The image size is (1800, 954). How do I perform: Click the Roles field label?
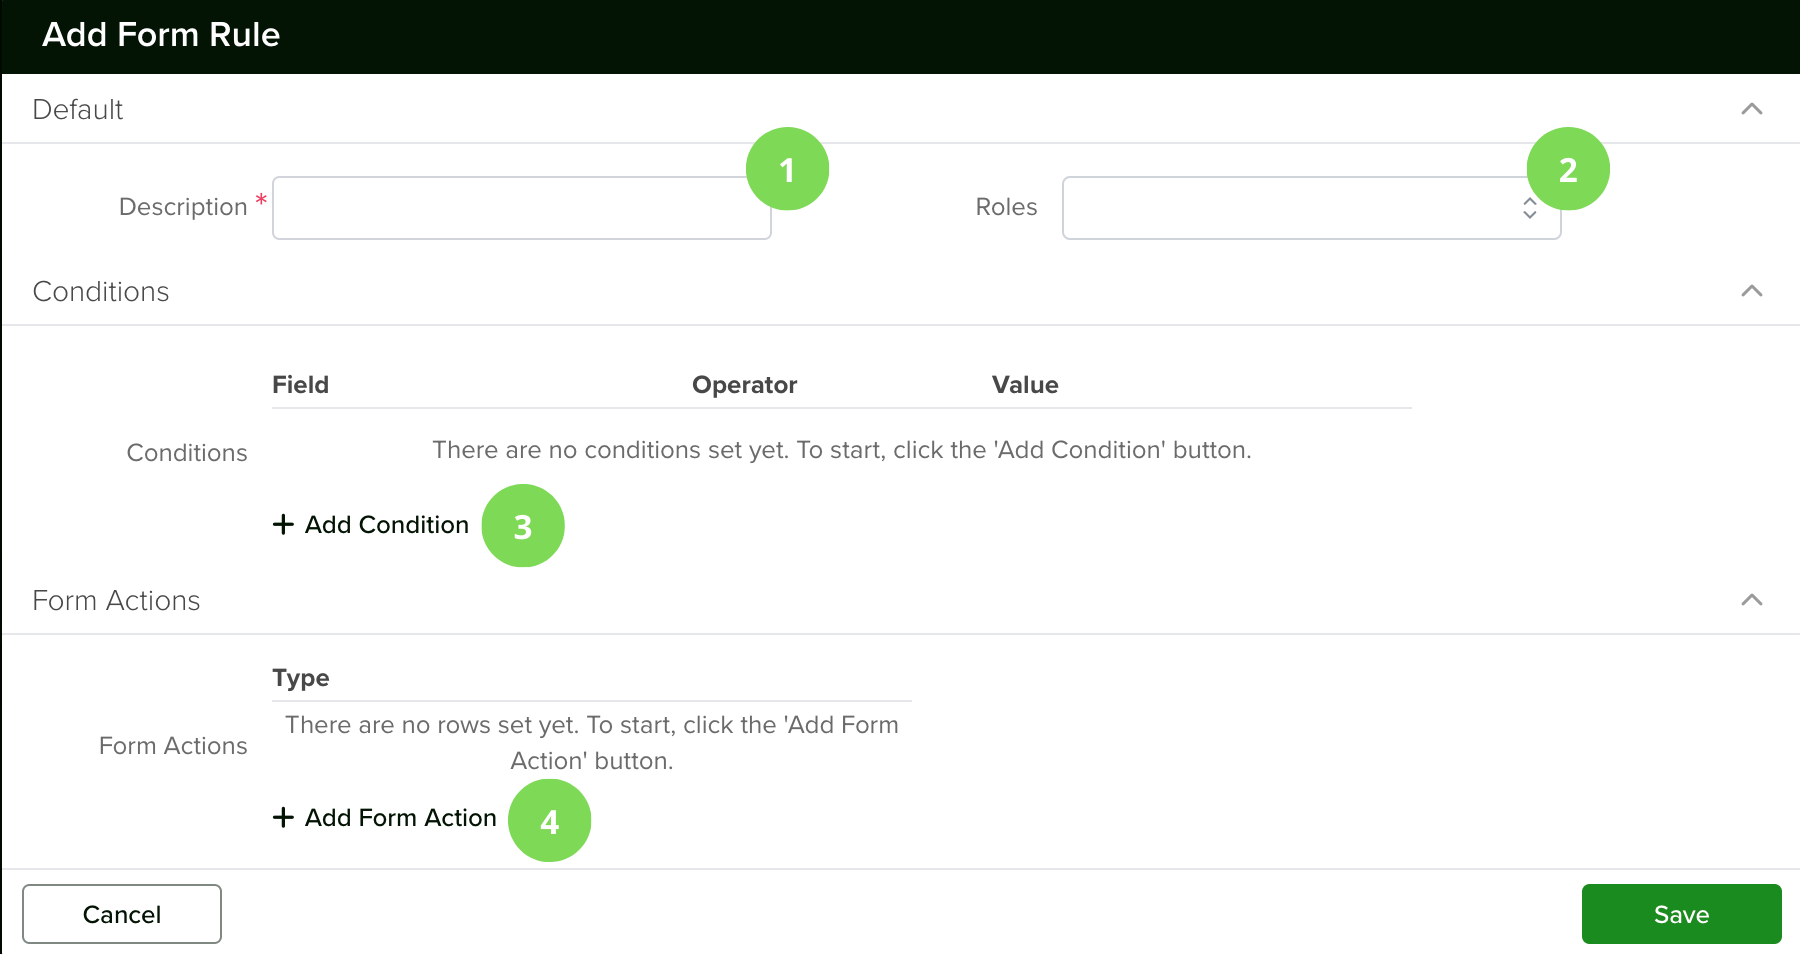tap(1006, 207)
